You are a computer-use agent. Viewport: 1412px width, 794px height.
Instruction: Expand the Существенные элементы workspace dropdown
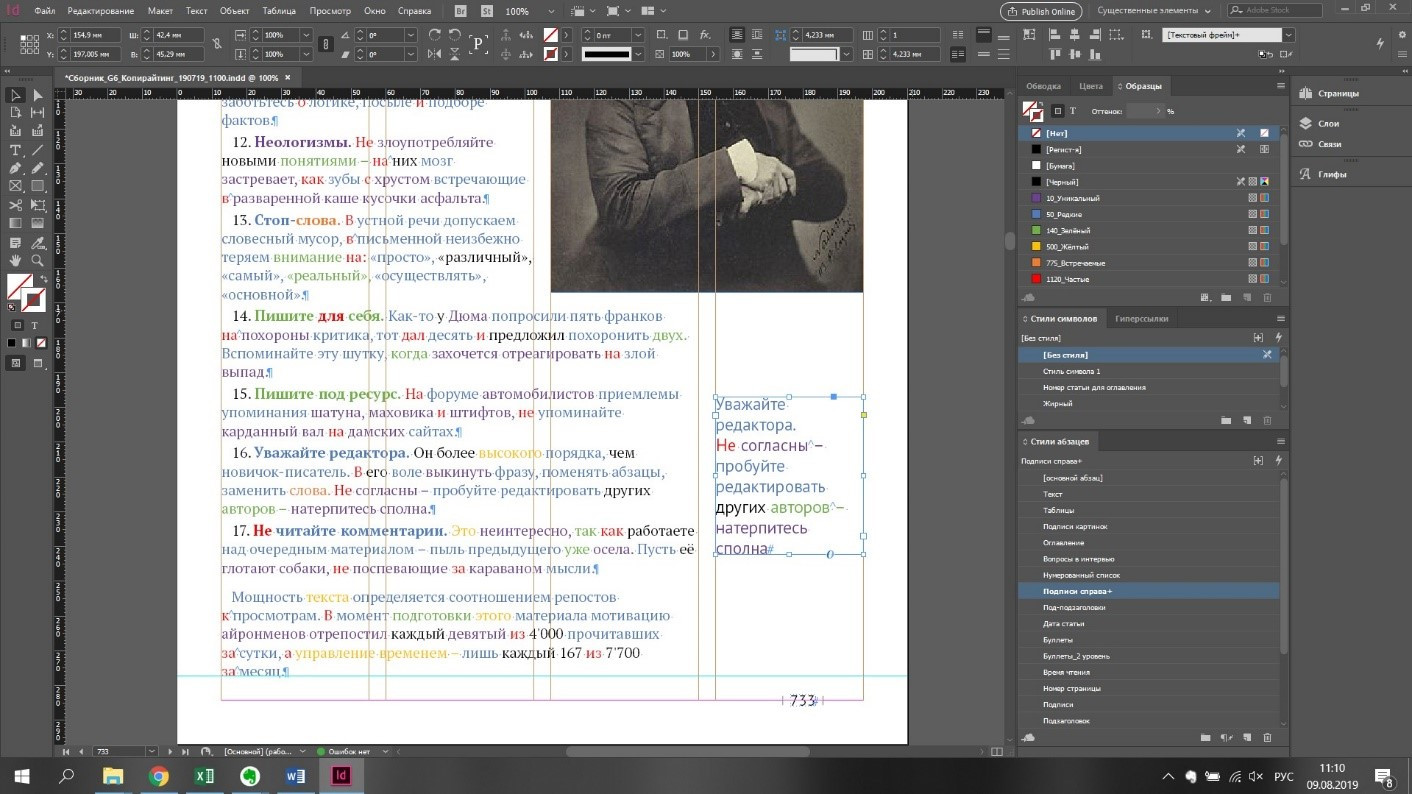(1208, 11)
